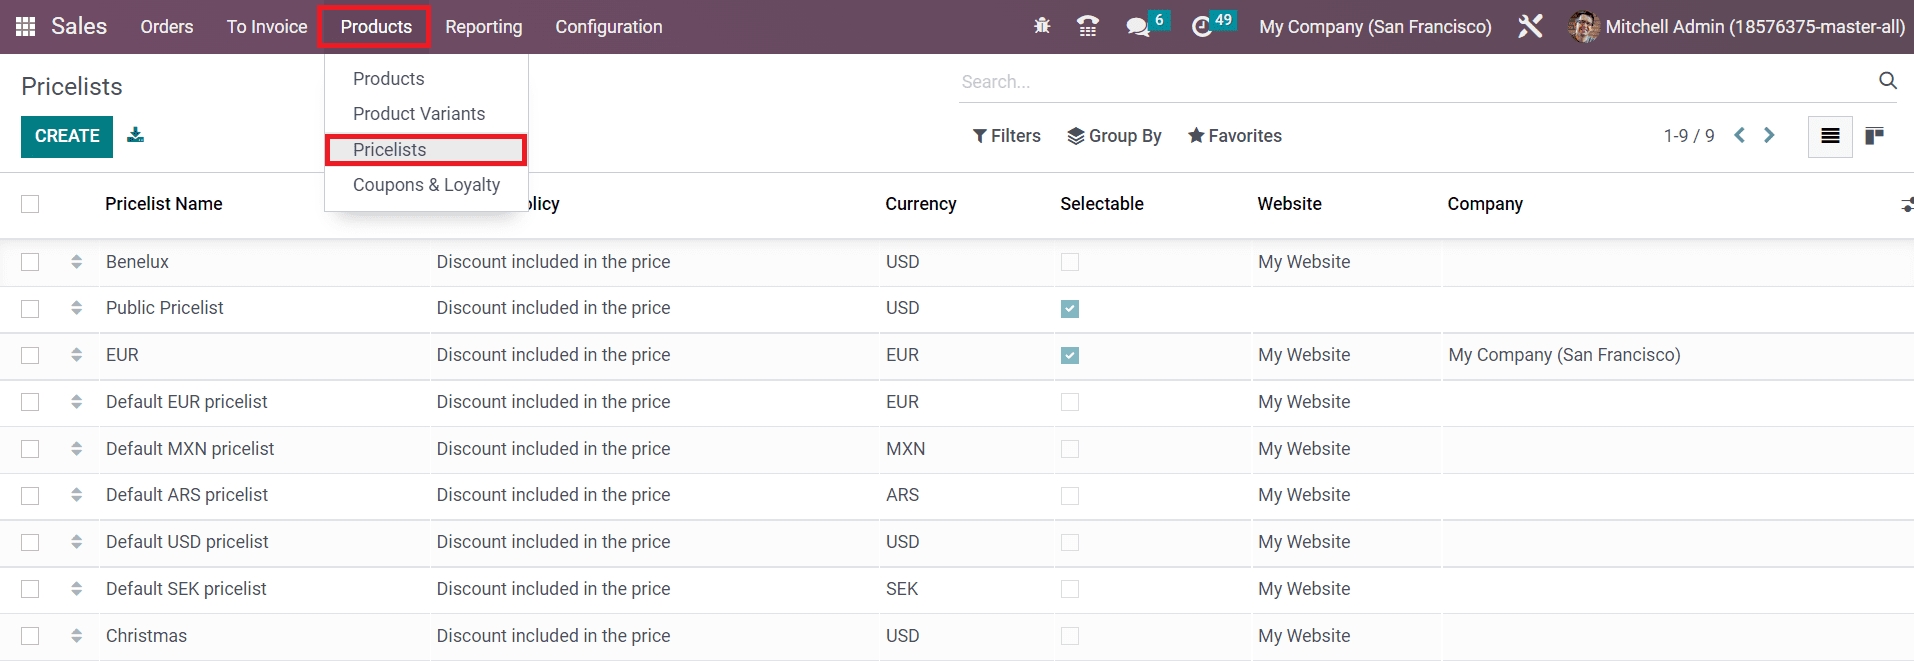1914x661 pixels.
Task: Expand the Favorites dropdown
Action: click(1234, 136)
